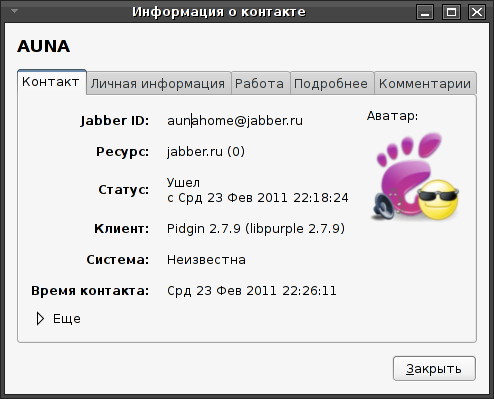Open the Личная информация tab
The height and width of the screenshot is (399, 494).
(x=158, y=83)
